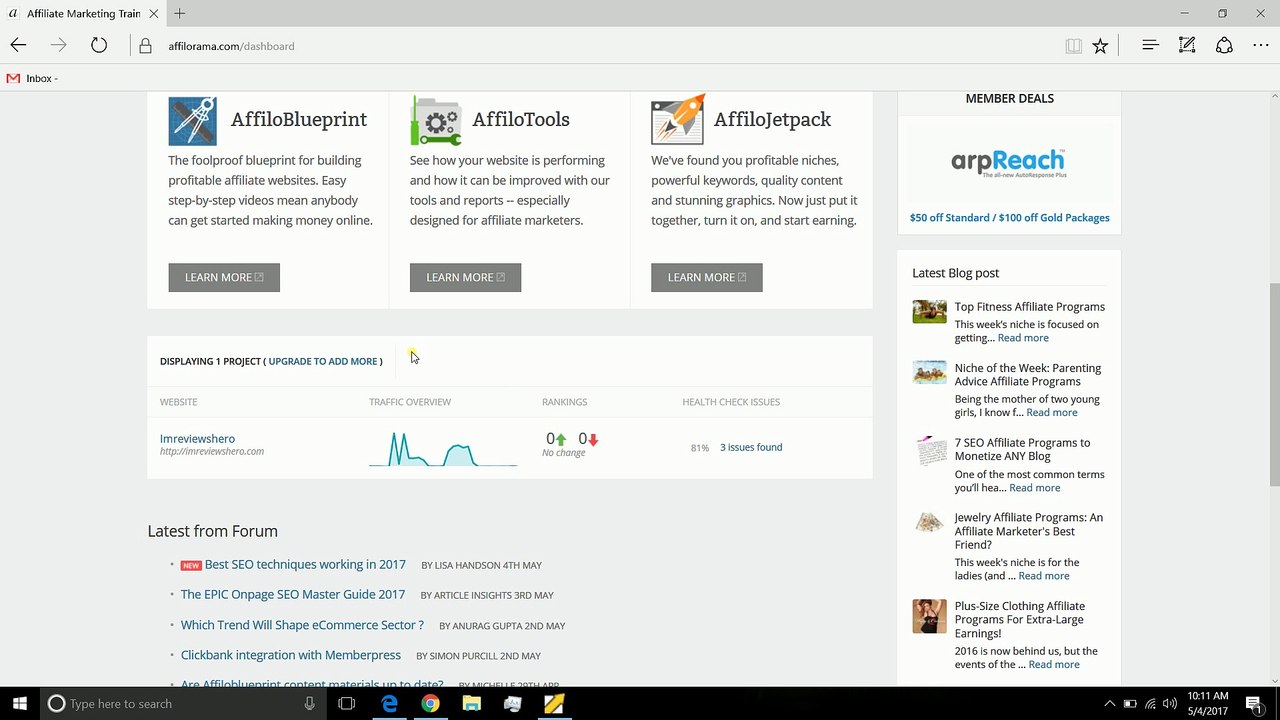Close the Affiliate Marketing Training tab
Viewport: 1280px width, 720px height.
click(x=154, y=13)
